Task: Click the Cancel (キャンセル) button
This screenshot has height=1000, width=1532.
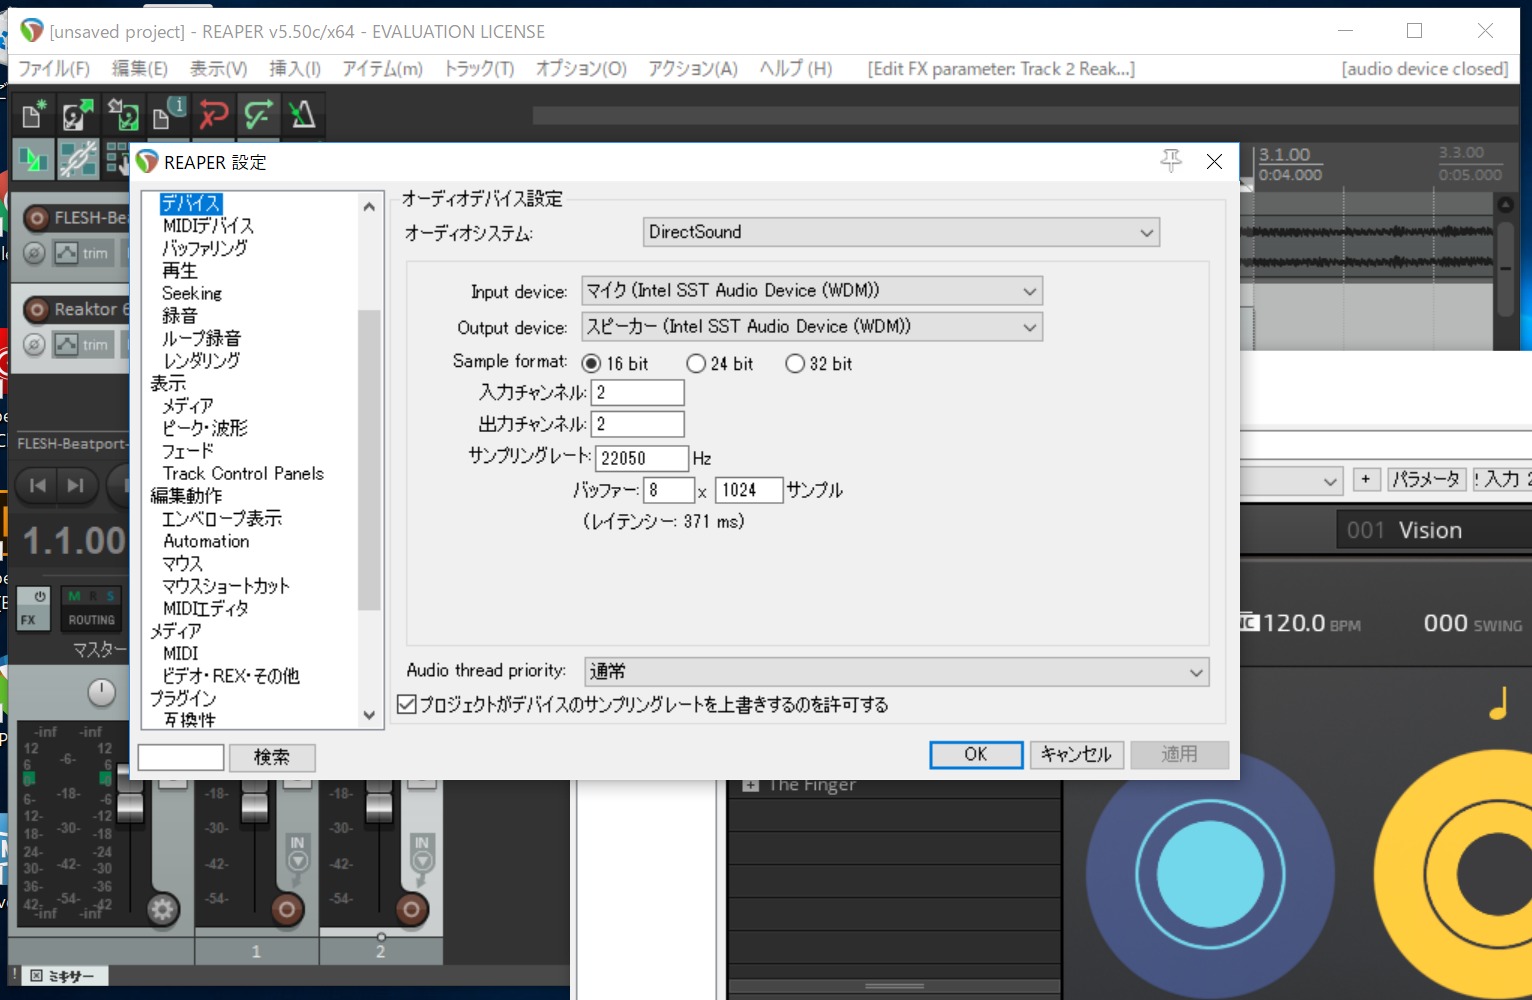Action: pos(1077,754)
